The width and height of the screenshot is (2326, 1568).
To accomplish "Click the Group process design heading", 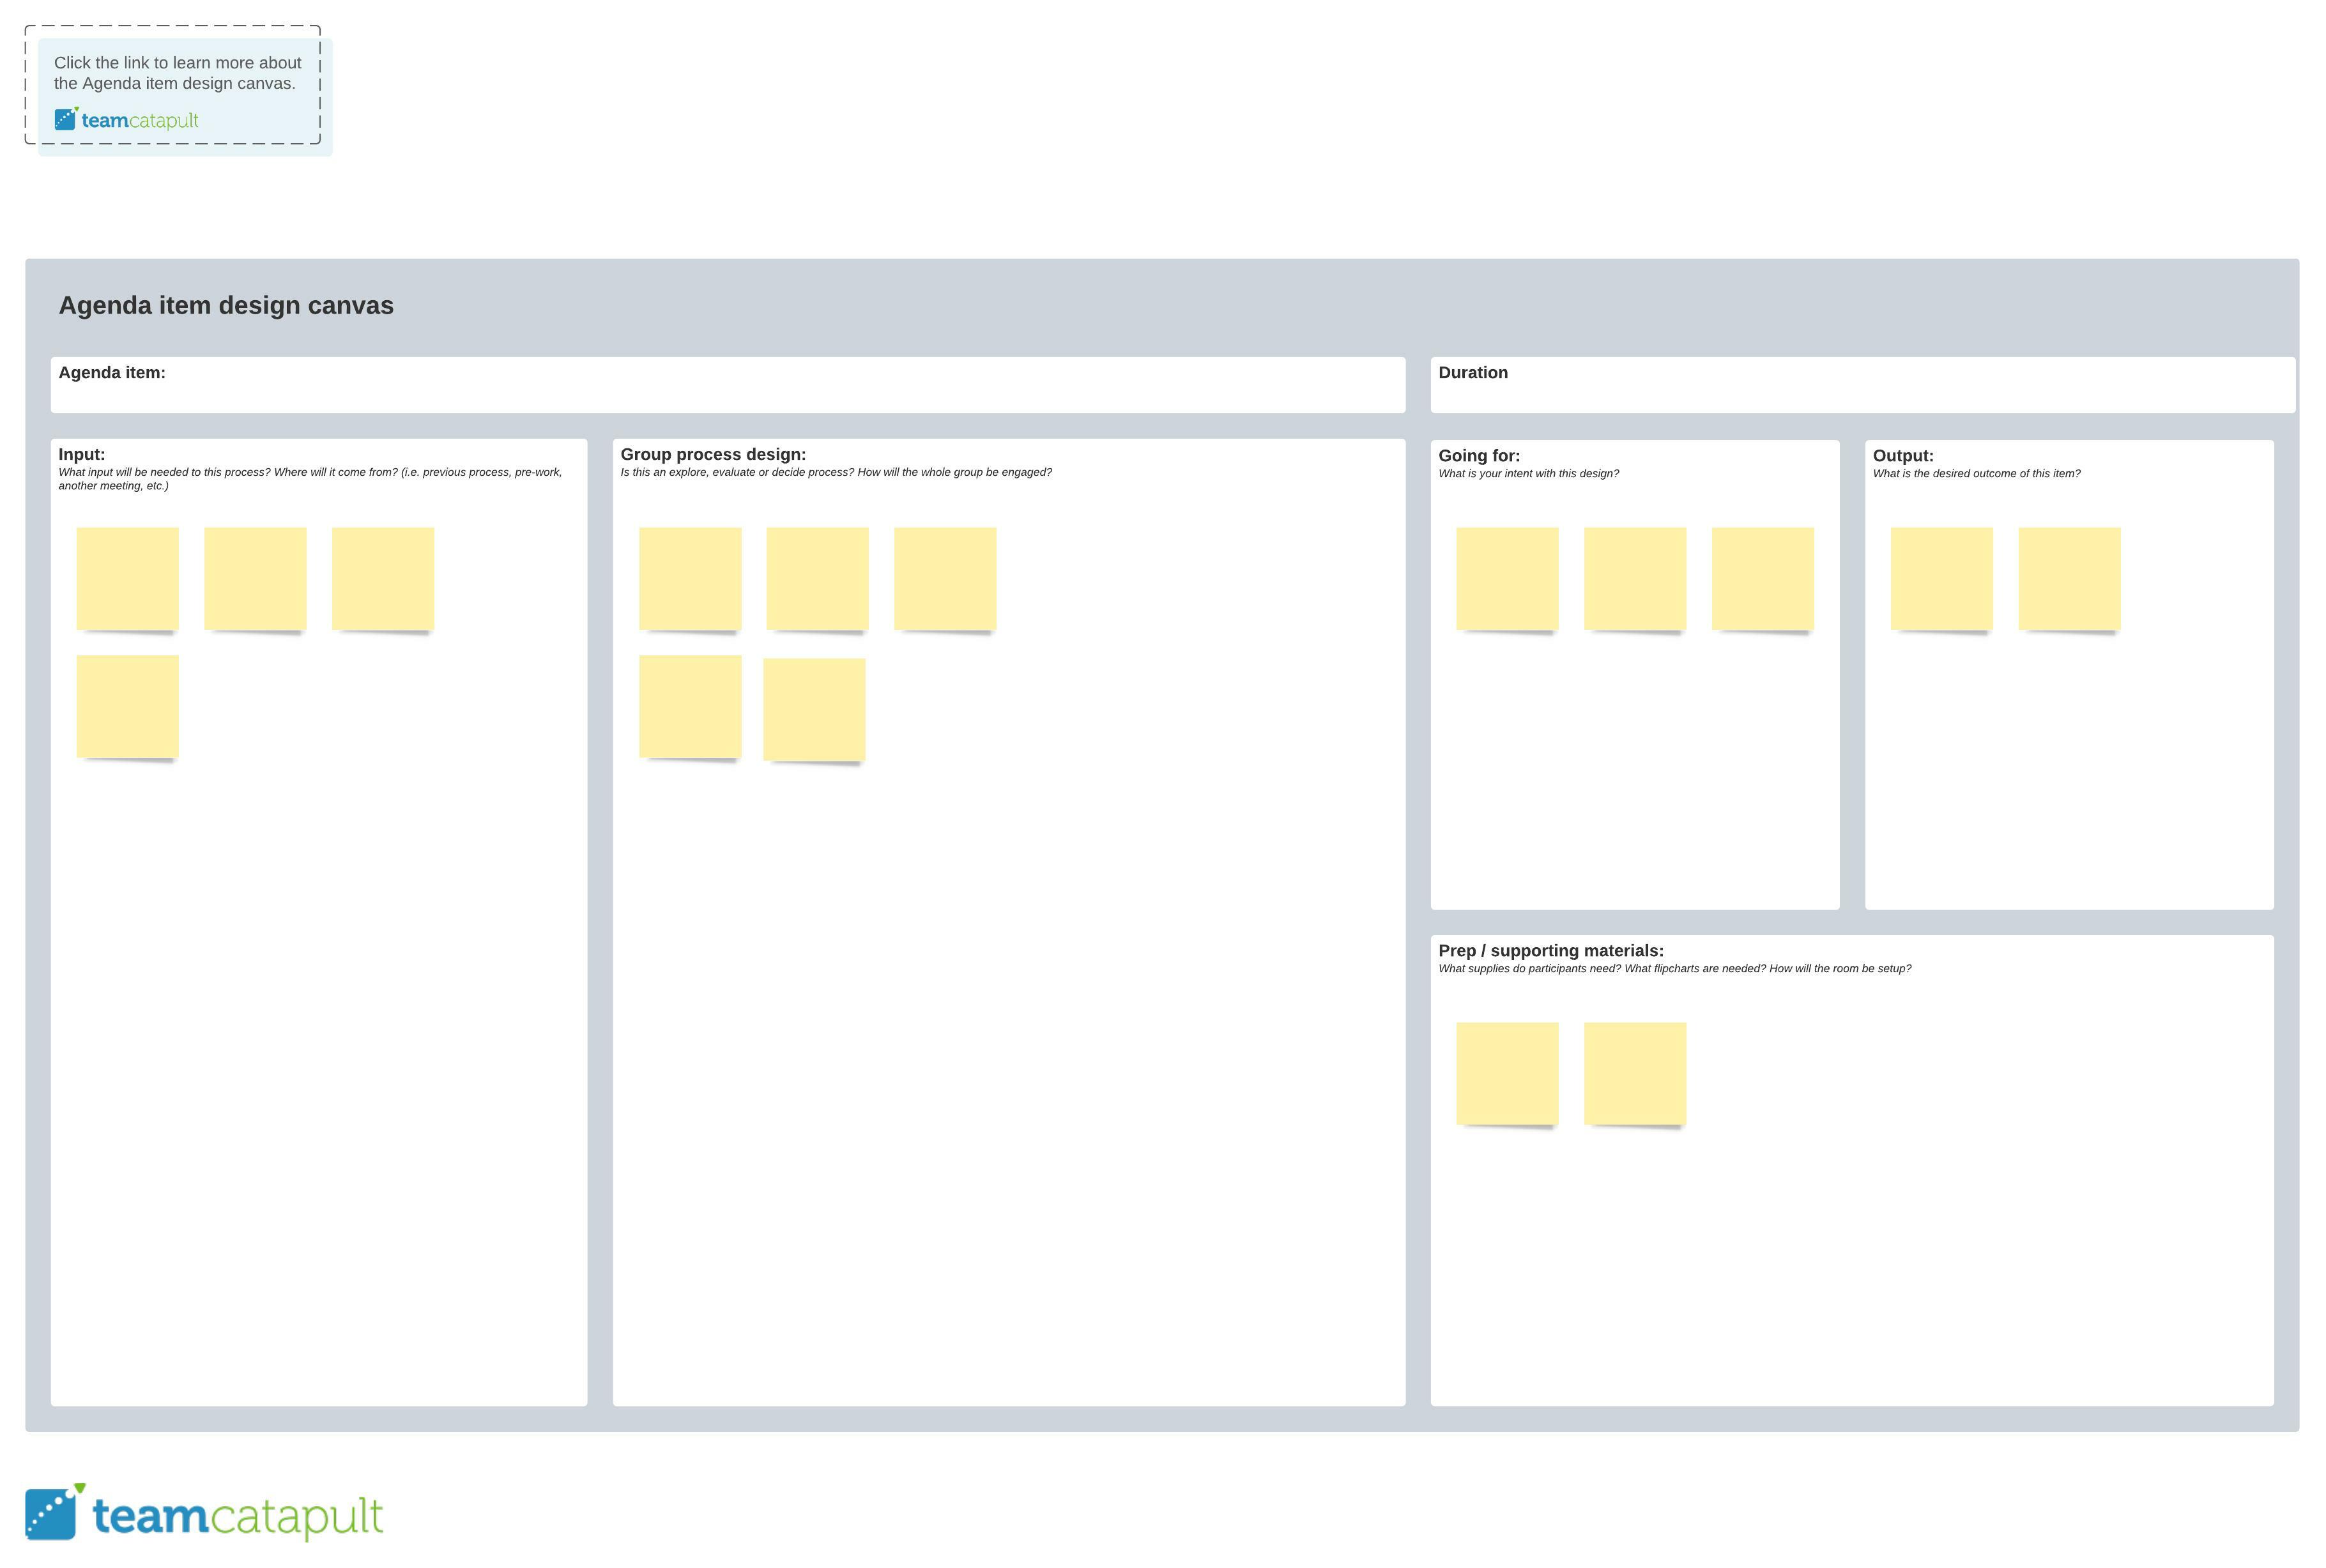I will pos(713,454).
